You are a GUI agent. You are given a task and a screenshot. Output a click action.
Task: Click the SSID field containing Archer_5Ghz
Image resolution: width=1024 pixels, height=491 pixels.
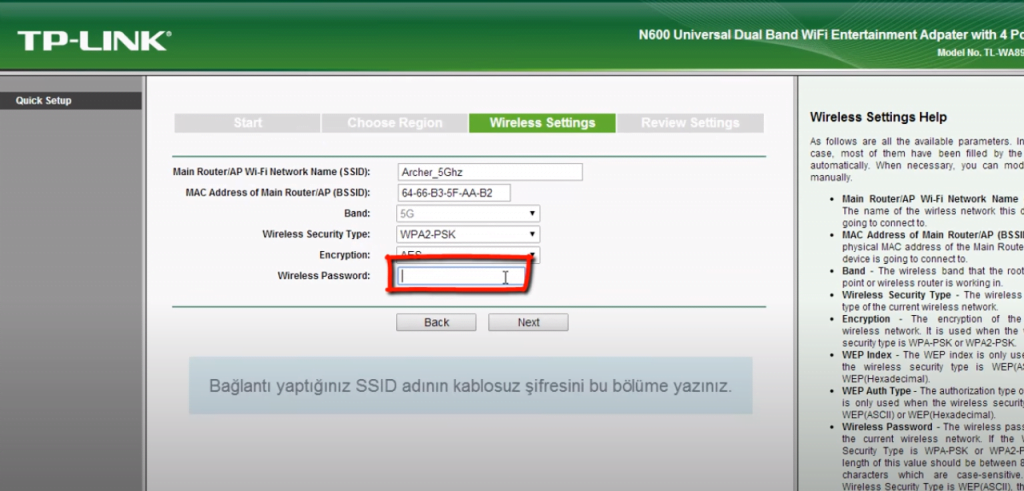pyautogui.click(x=490, y=172)
